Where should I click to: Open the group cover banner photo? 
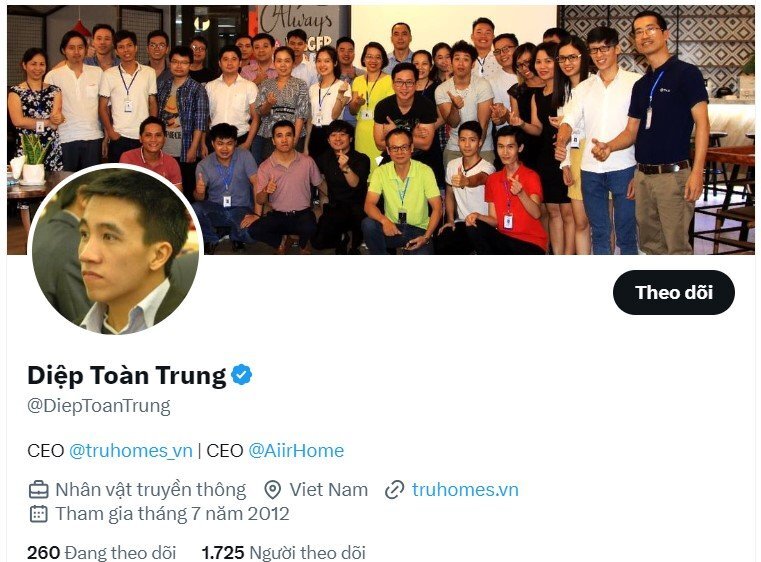tap(380, 130)
